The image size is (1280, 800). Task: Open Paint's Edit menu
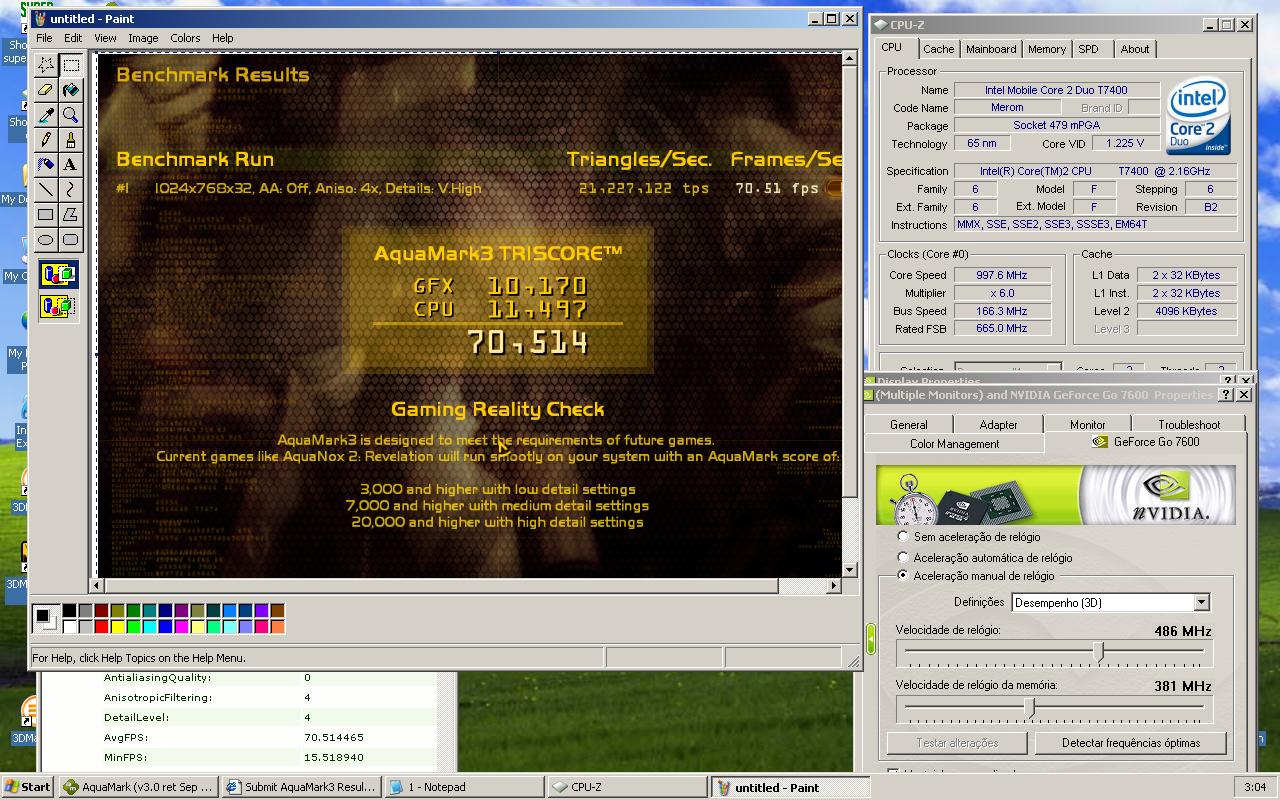[73, 38]
